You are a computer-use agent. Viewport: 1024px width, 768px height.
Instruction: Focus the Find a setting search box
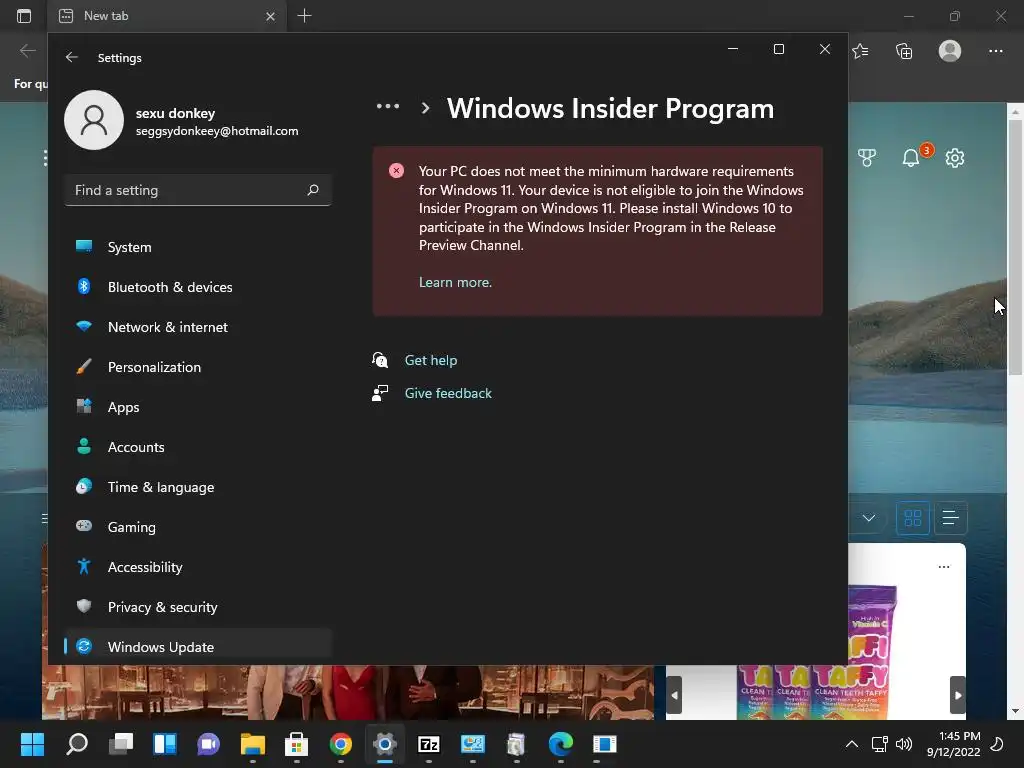198,190
